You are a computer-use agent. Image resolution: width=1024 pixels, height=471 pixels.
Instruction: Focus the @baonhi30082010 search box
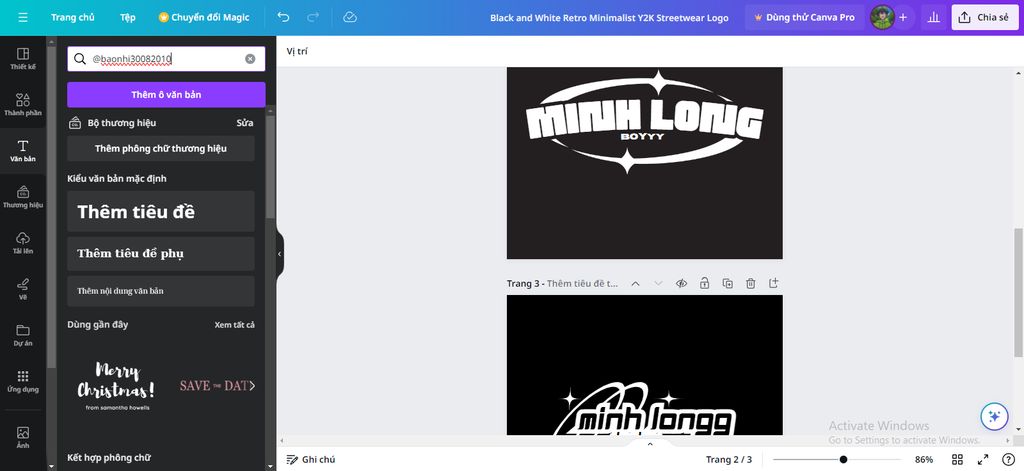(x=166, y=59)
